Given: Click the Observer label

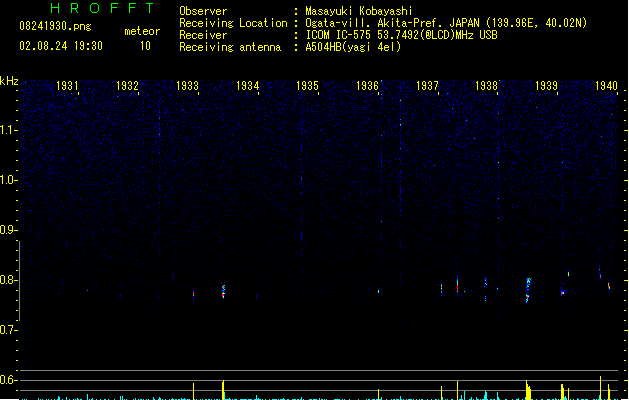Looking at the screenshot, I should [x=203, y=11].
